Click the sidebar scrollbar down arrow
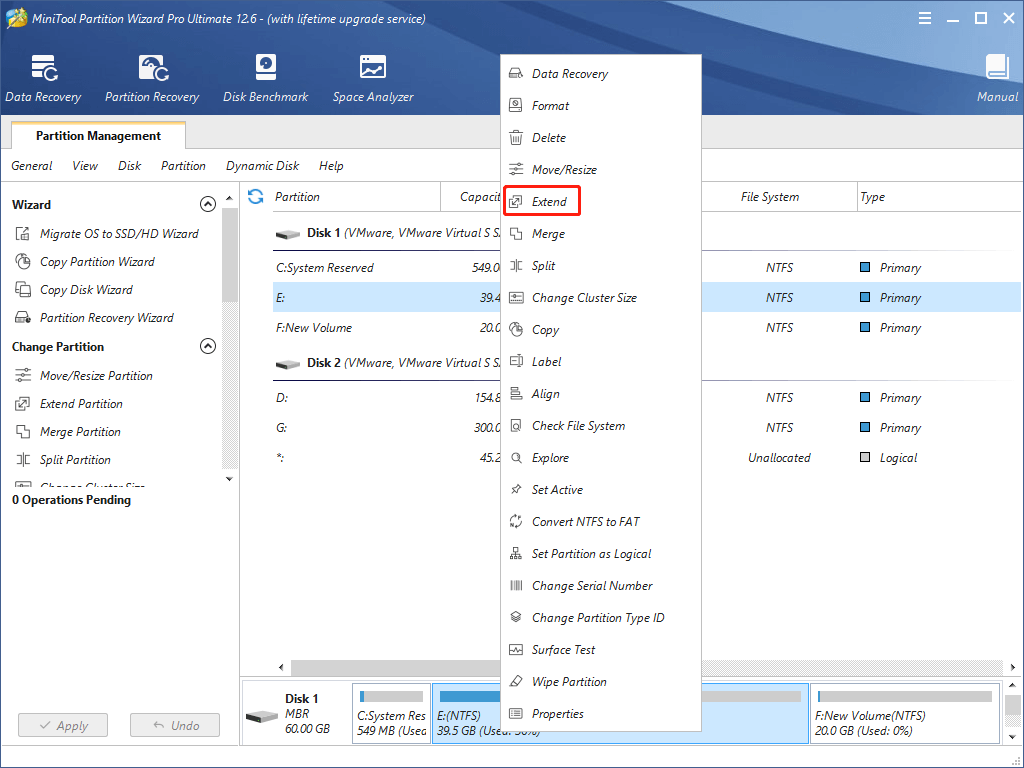The width and height of the screenshot is (1024, 768). [x=229, y=479]
